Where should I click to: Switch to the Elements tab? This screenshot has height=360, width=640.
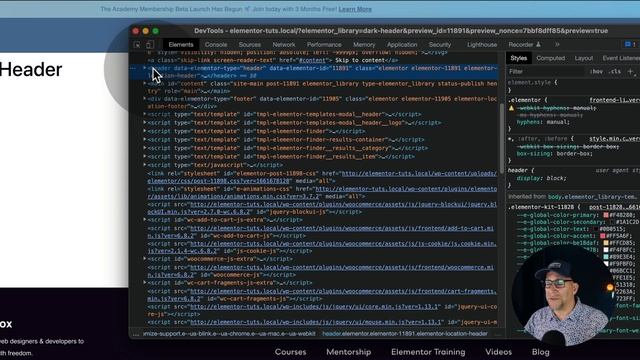[181, 44]
